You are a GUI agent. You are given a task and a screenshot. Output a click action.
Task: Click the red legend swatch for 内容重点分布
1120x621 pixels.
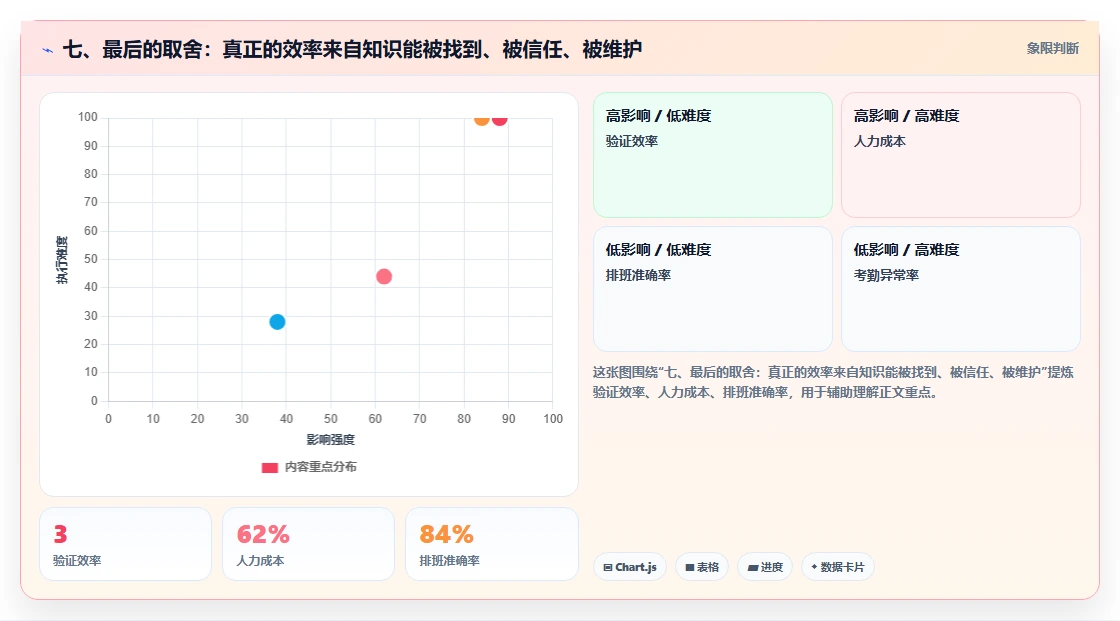click(x=269, y=468)
